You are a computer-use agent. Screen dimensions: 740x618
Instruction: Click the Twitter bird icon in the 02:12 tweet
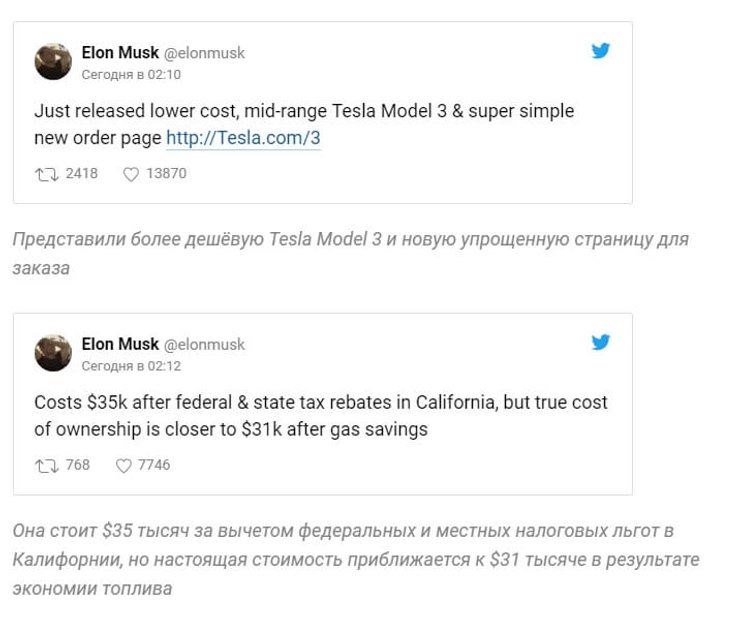[x=600, y=342]
